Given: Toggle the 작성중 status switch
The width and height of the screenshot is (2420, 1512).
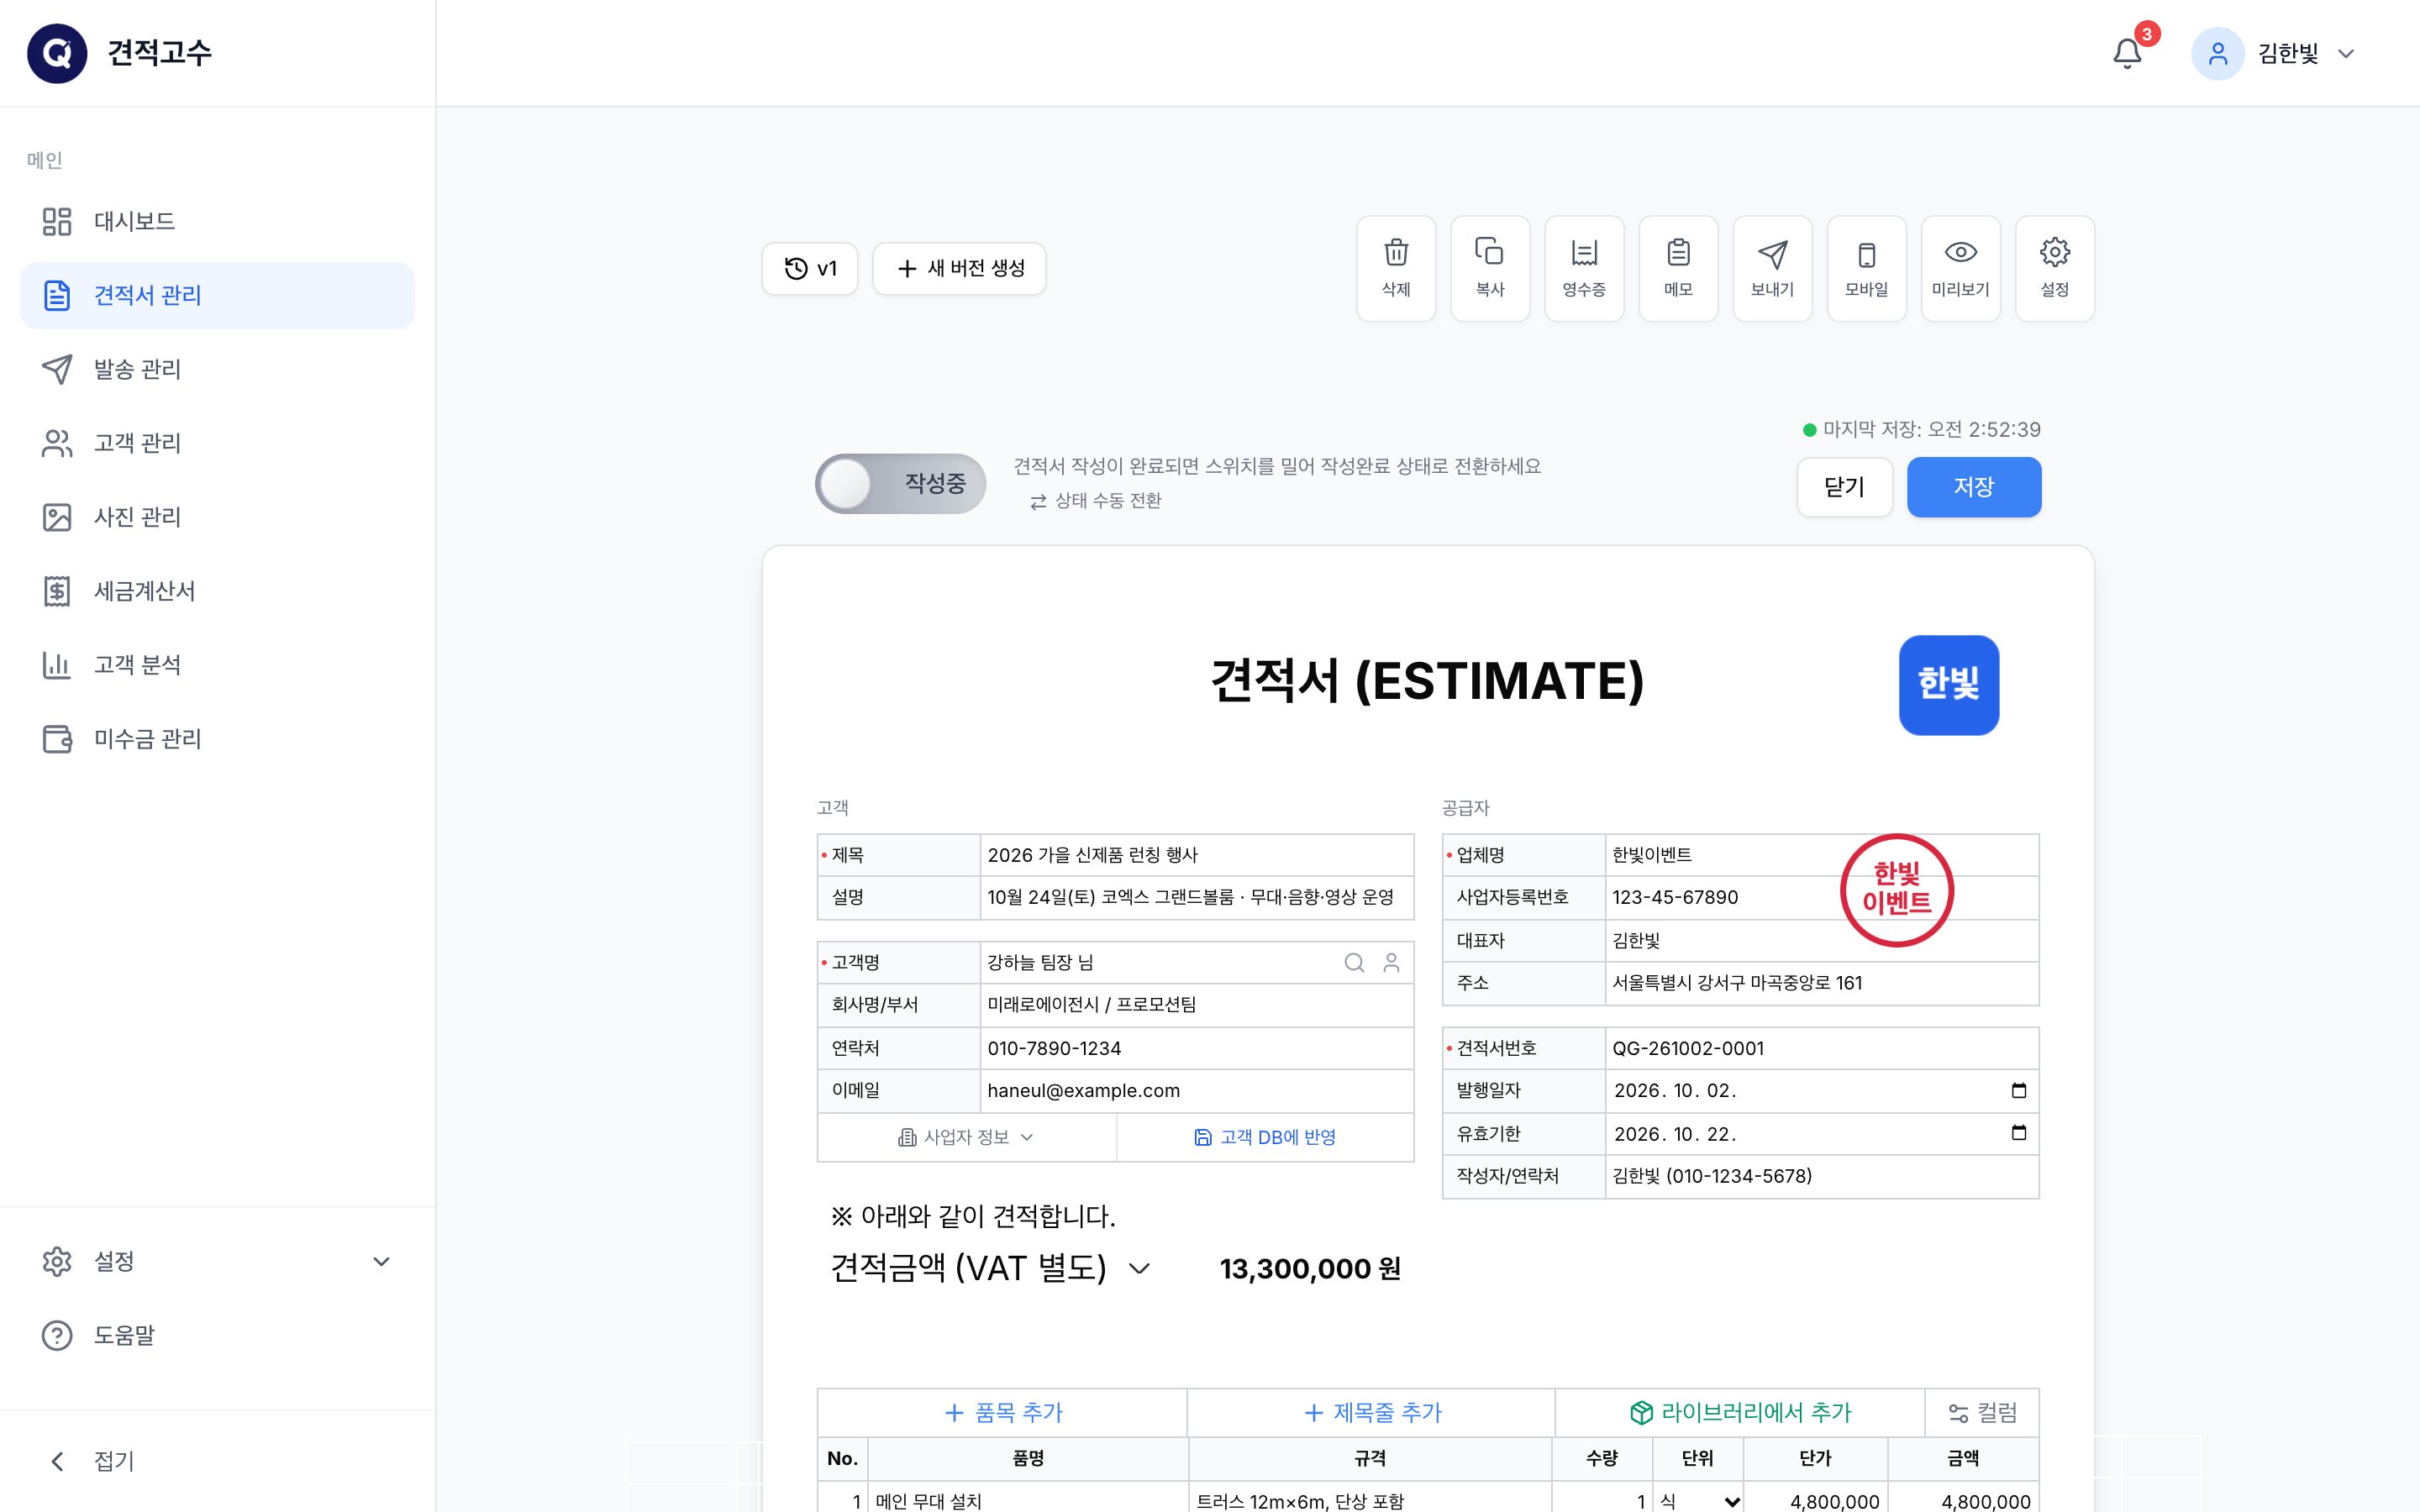Looking at the screenshot, I should coord(900,484).
